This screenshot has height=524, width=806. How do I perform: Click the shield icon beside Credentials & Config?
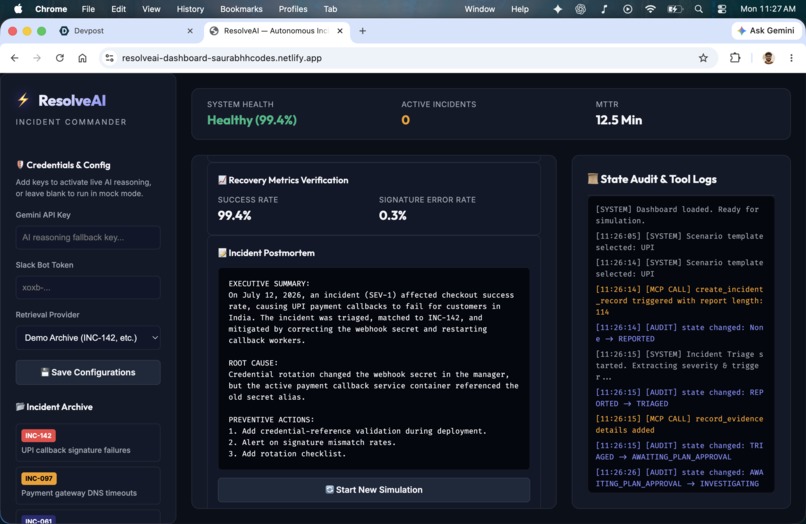(x=20, y=165)
